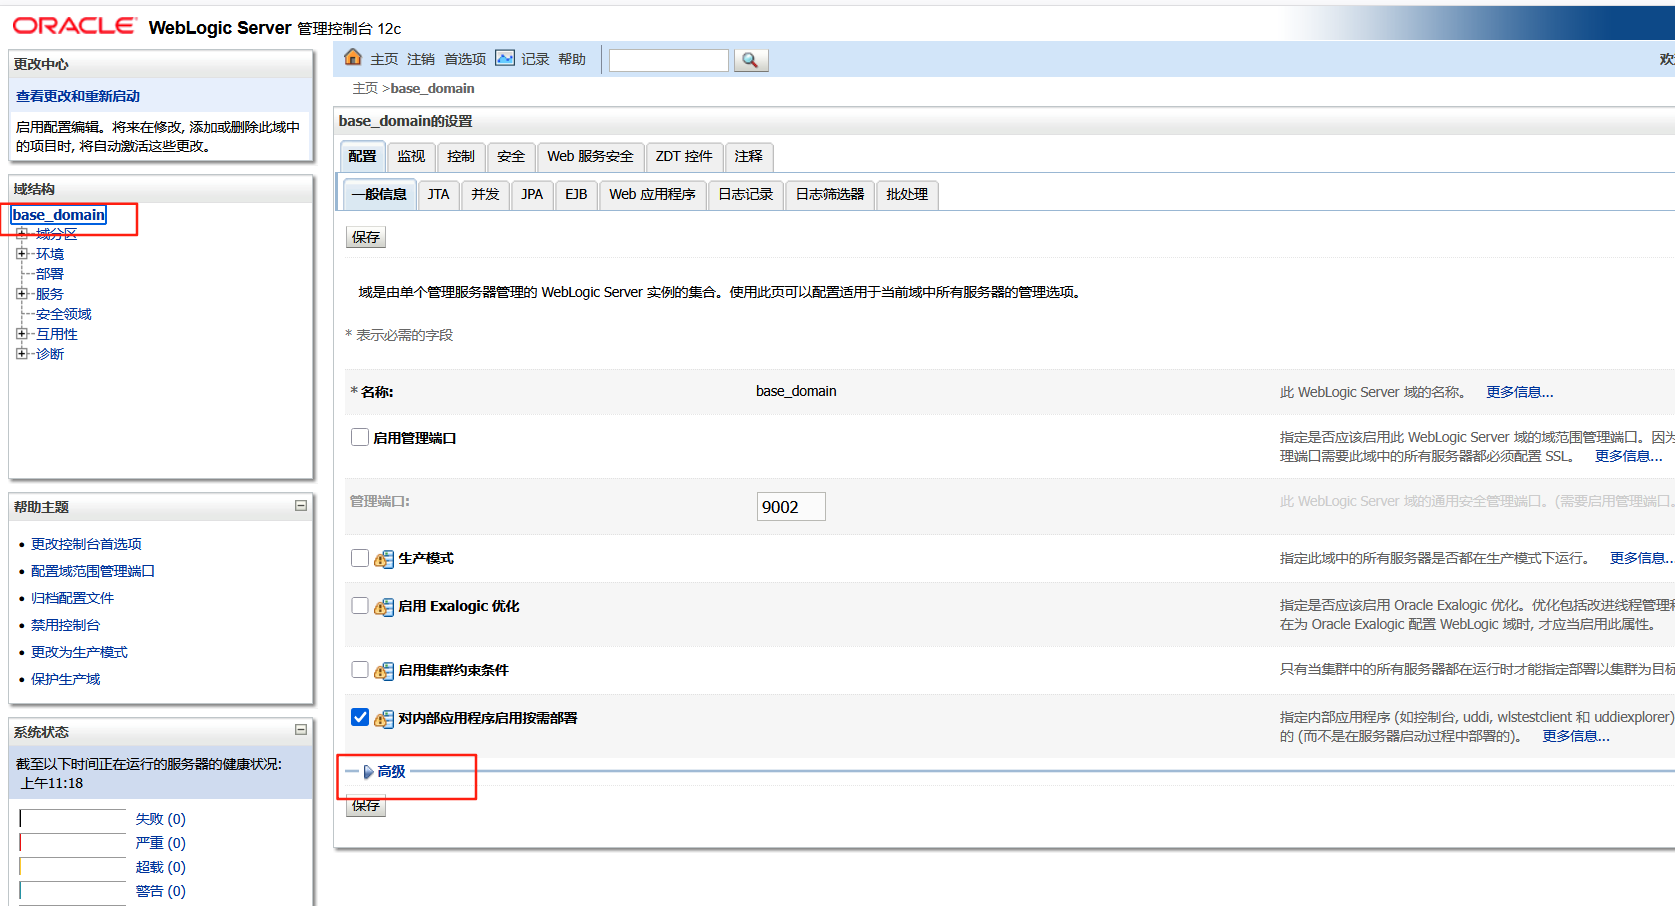Click the magnifier search button
This screenshot has width=1675, height=906.
(751, 60)
